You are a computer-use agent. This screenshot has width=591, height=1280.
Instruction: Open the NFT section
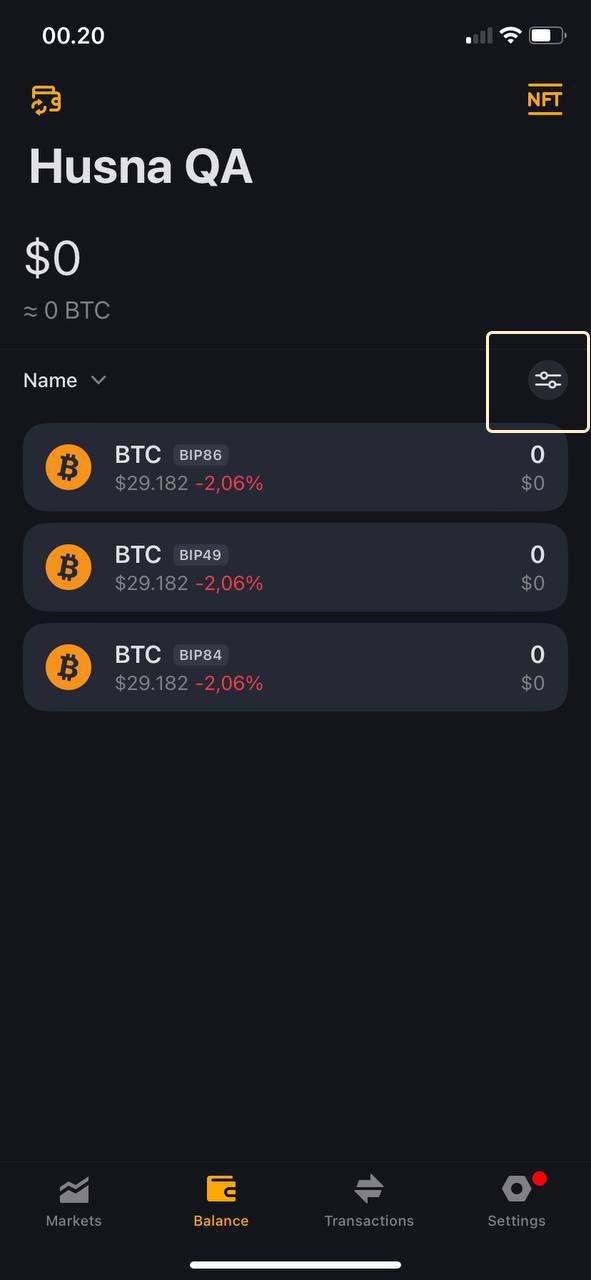click(545, 99)
